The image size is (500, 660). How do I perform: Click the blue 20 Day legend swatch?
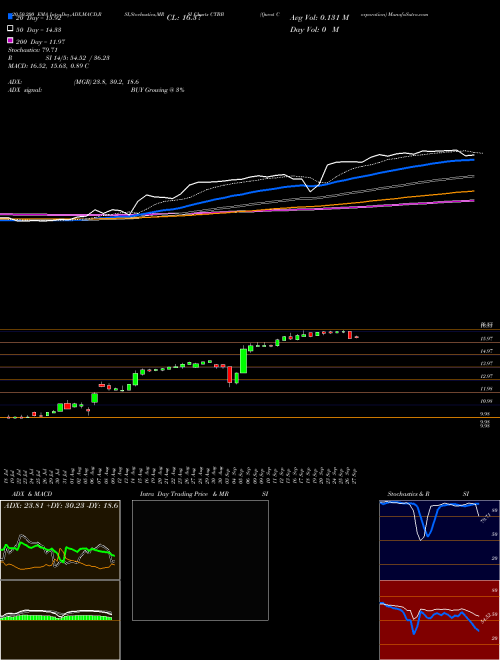[x=10, y=16]
